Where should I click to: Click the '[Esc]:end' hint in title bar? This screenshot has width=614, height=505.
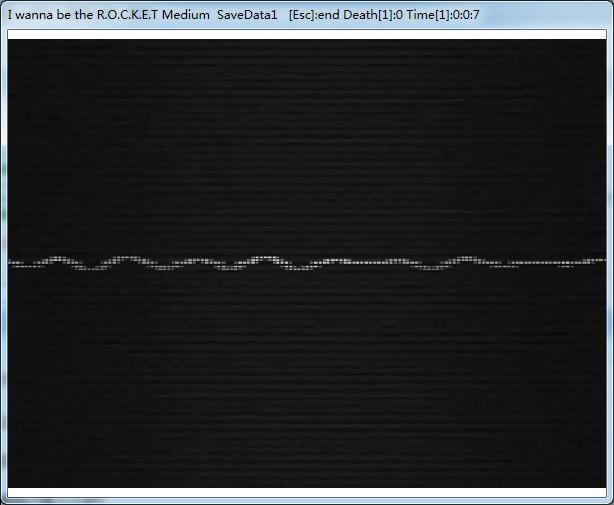click(314, 15)
